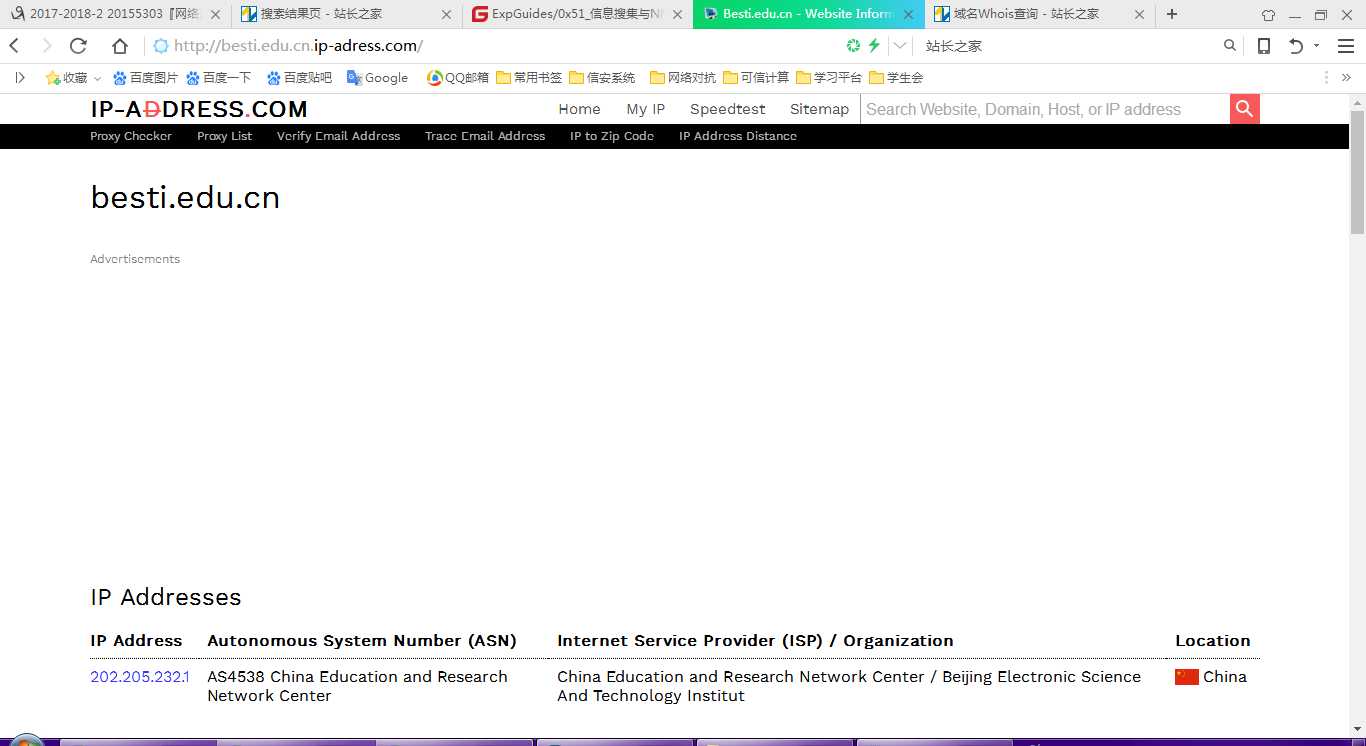
Task: Open the IP Address Distance tool
Action: (x=738, y=136)
